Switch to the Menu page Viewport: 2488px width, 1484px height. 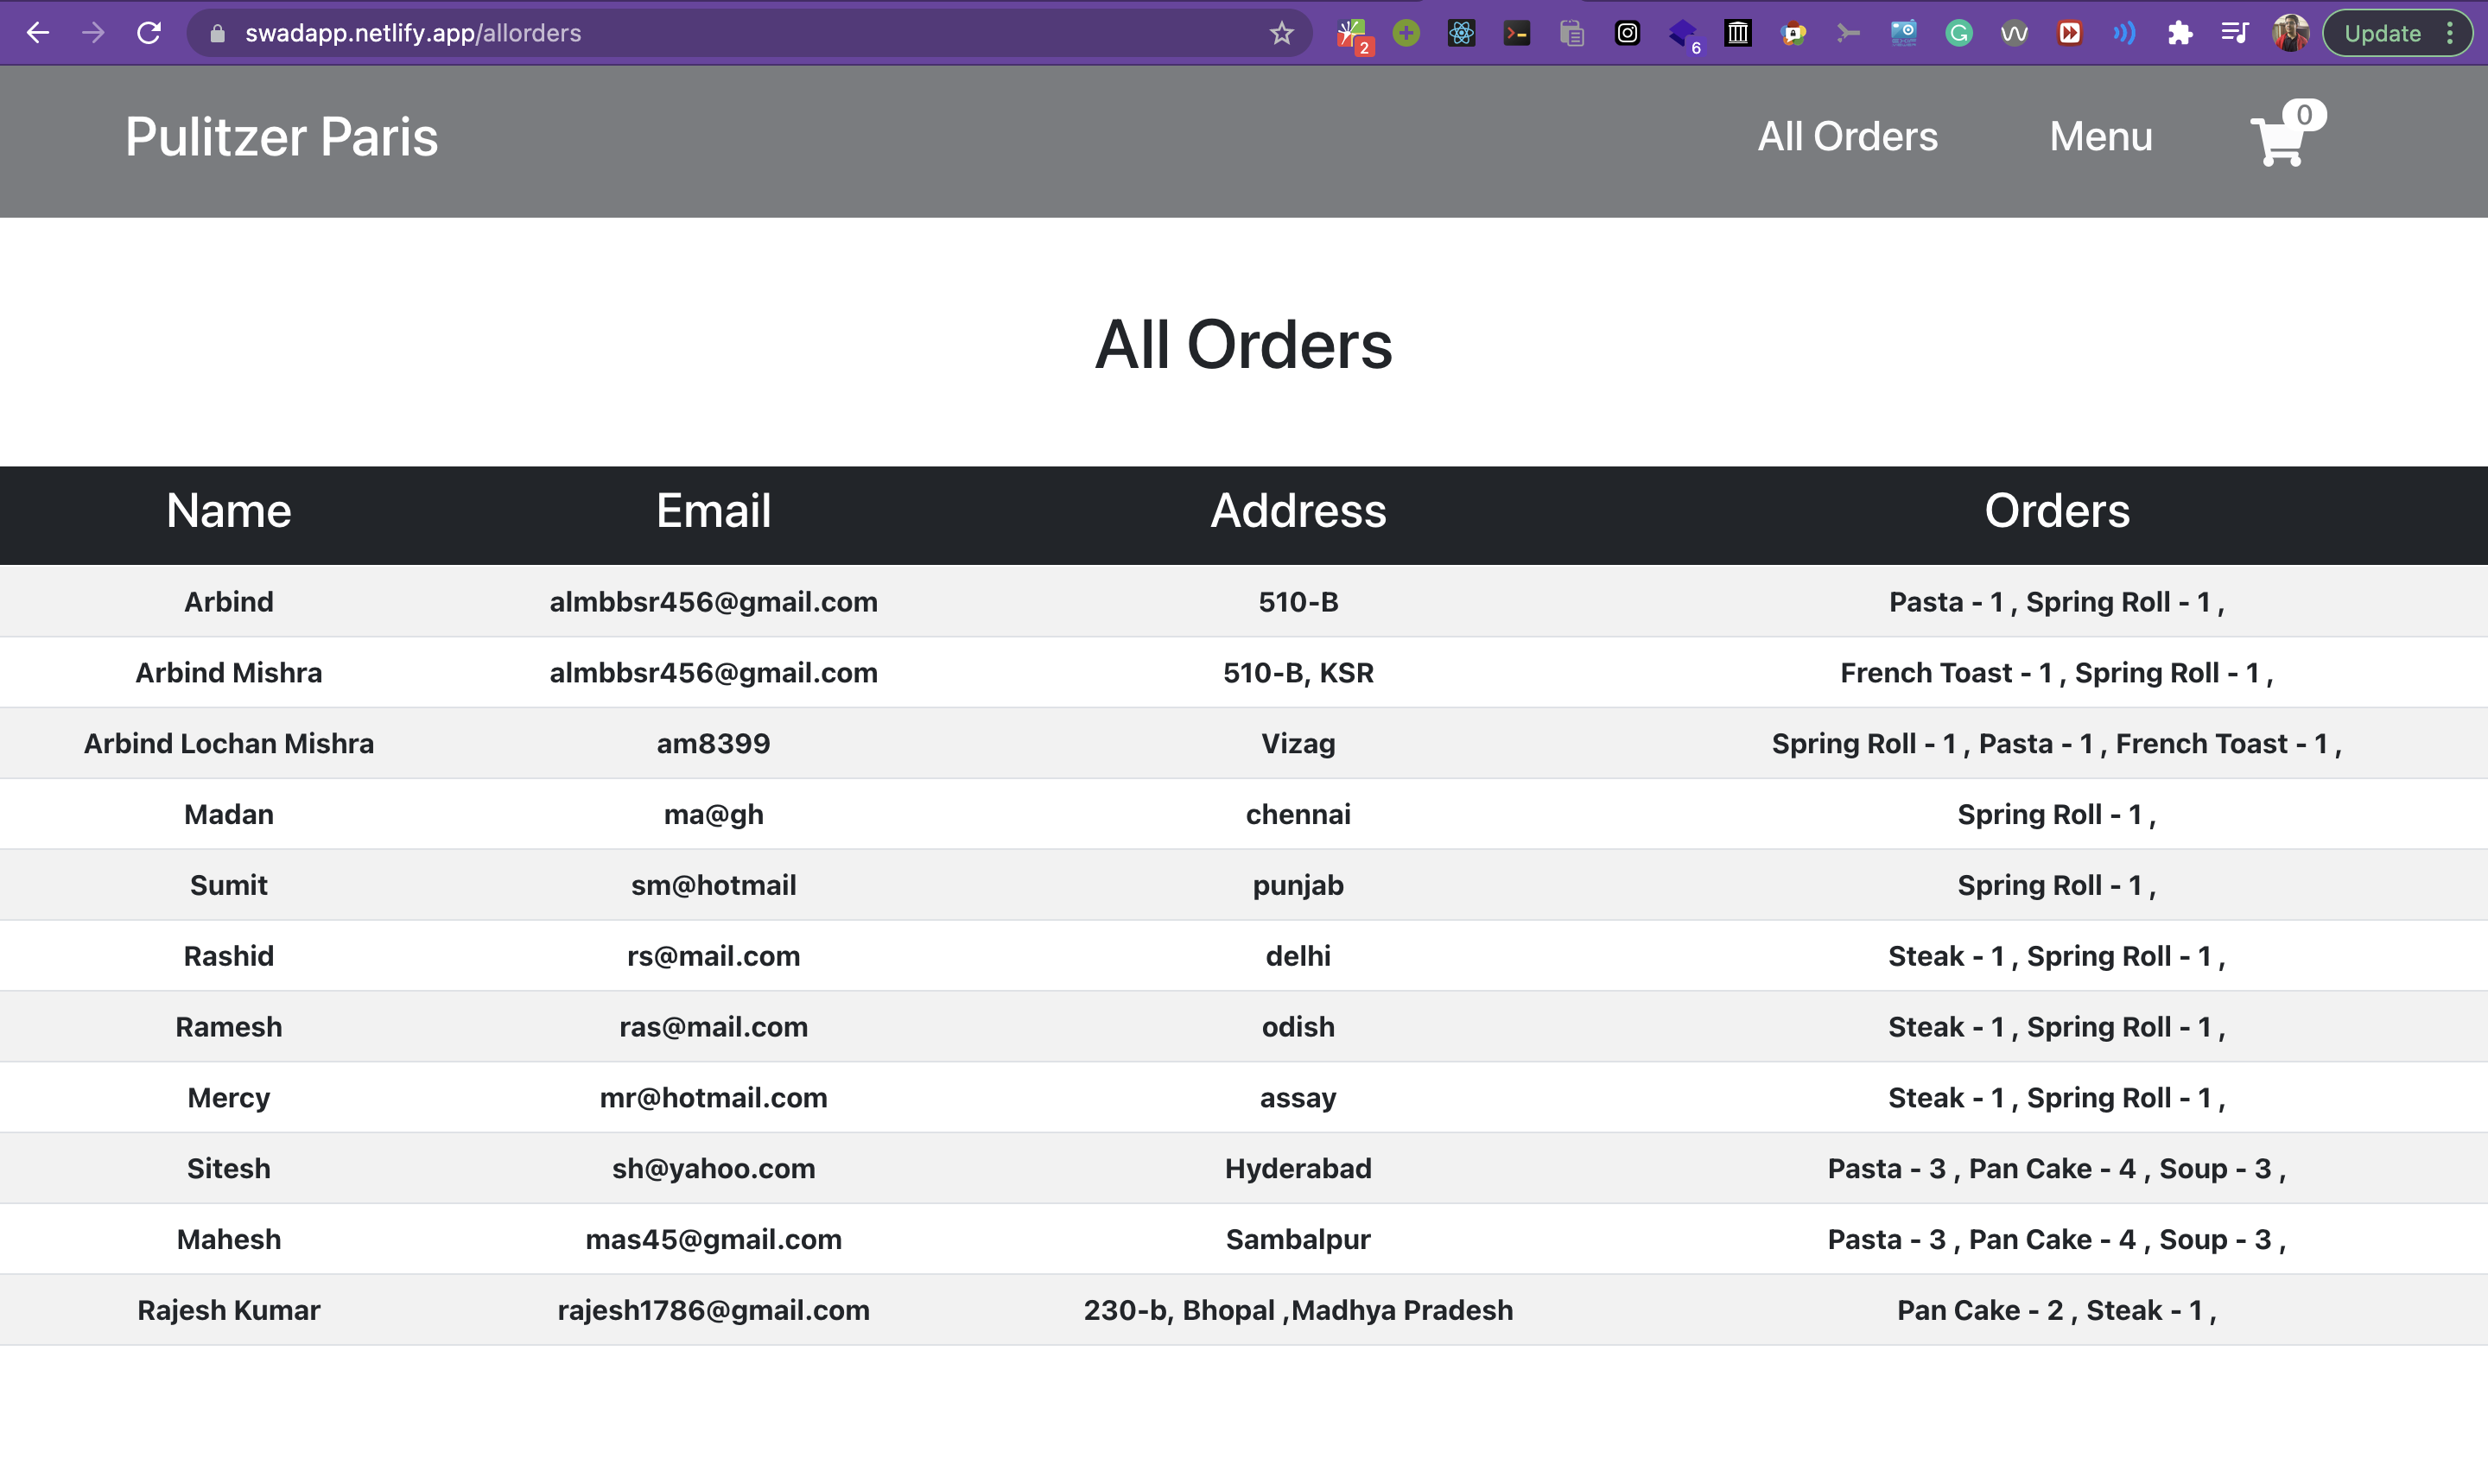pos(2100,137)
